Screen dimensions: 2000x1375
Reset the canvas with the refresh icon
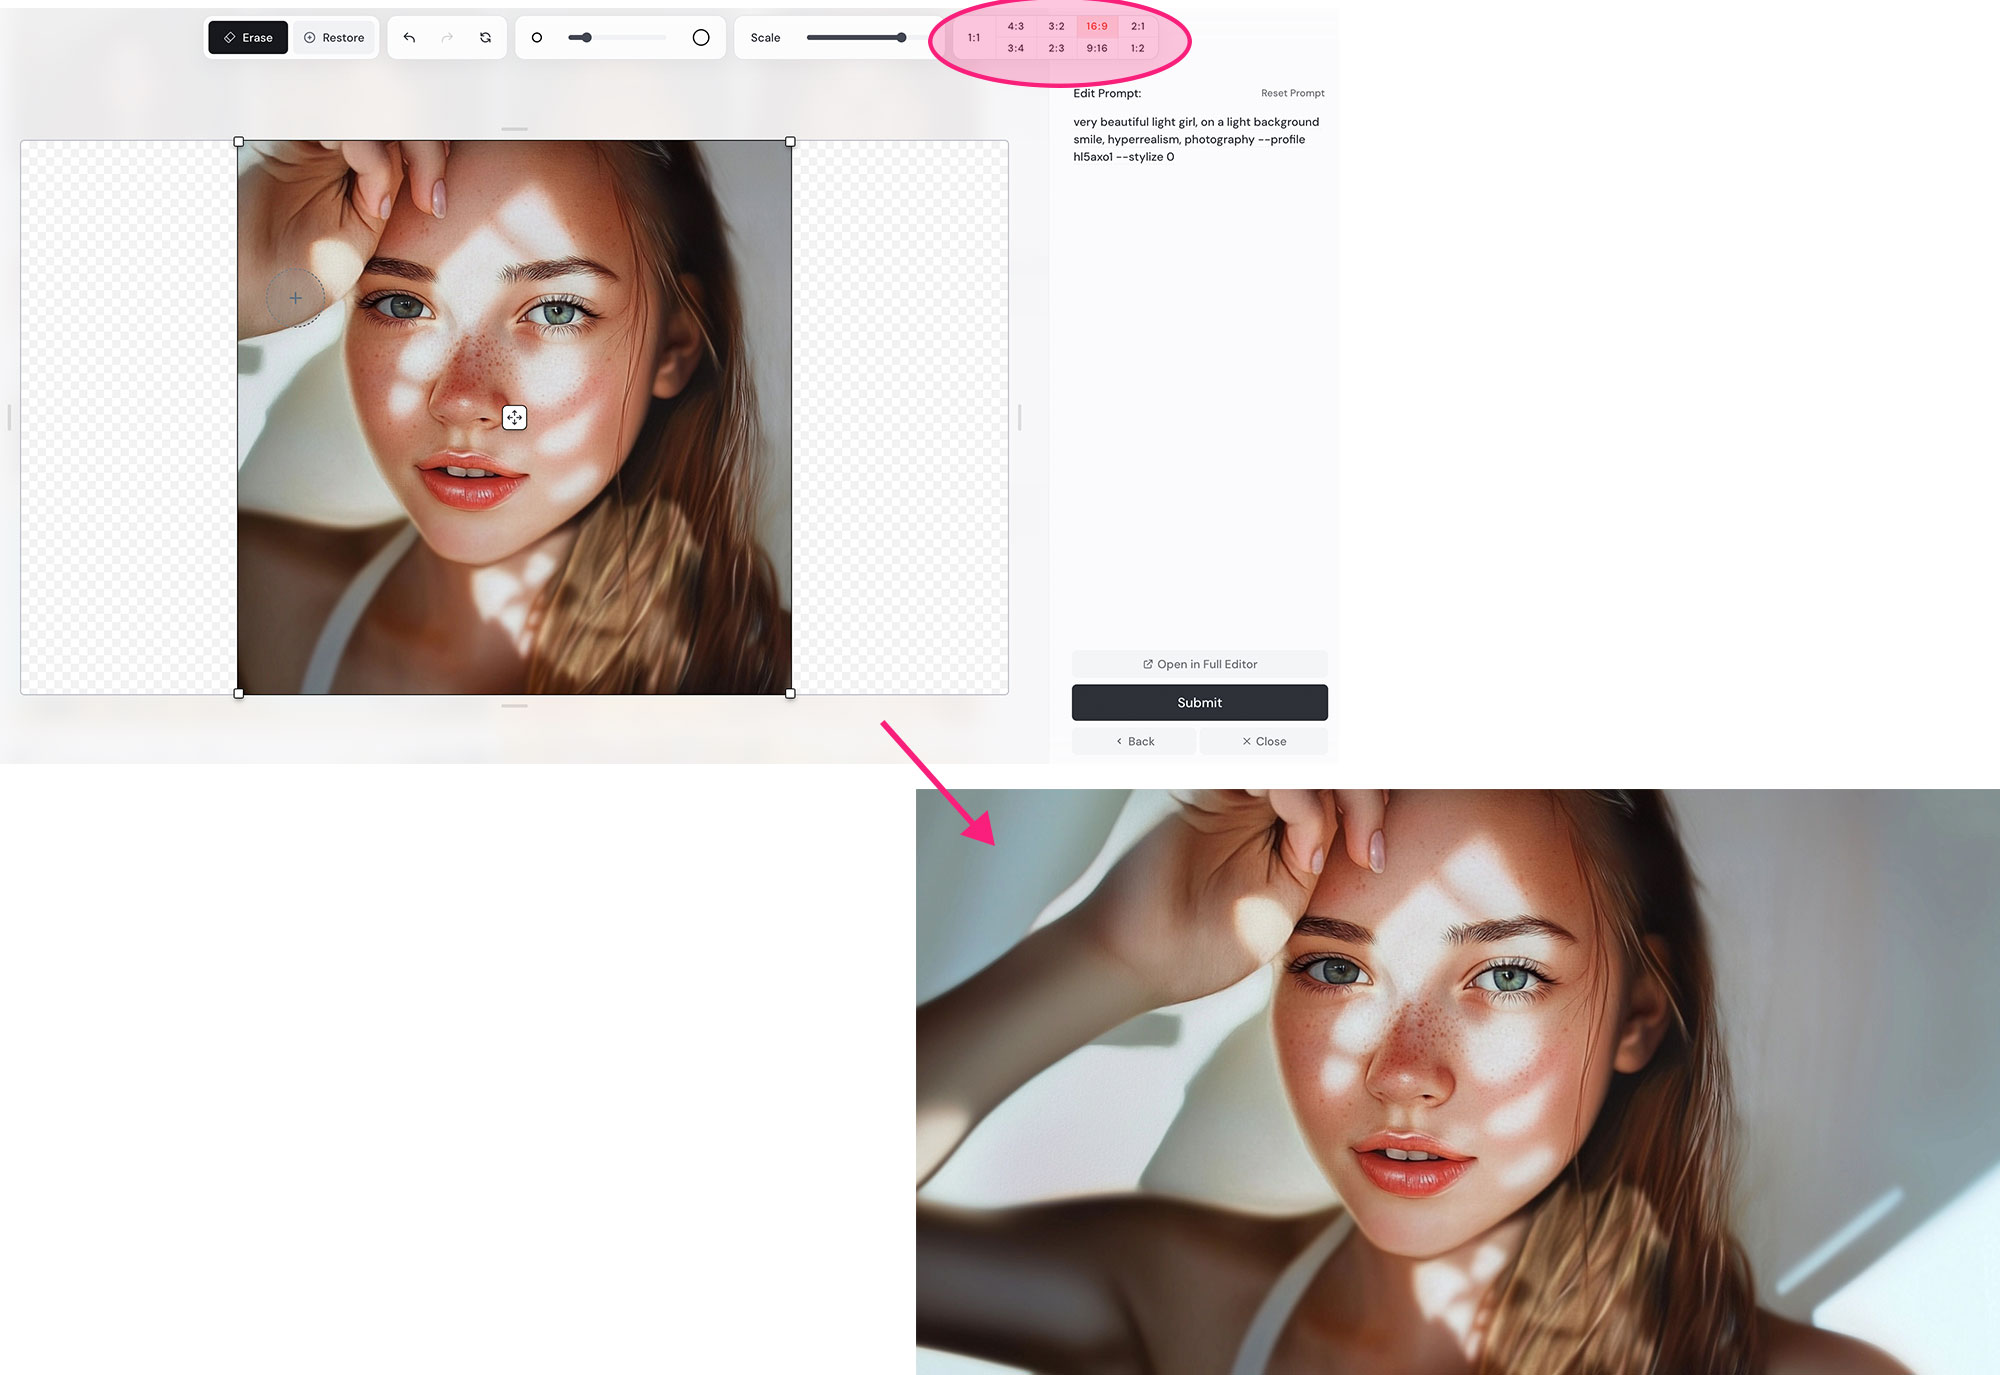pyautogui.click(x=485, y=38)
